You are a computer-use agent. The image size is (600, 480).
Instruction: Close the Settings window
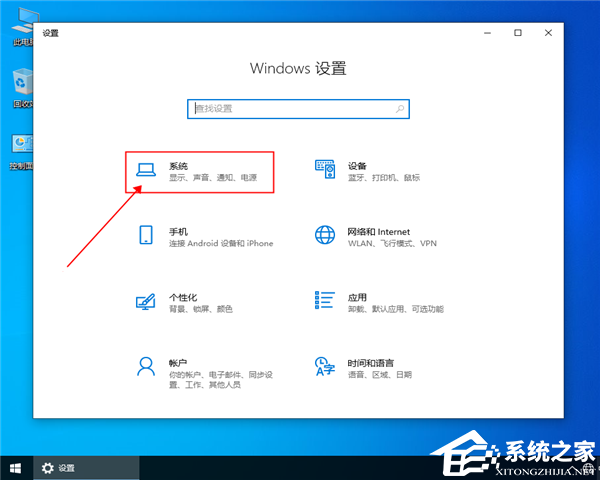pyautogui.click(x=548, y=33)
